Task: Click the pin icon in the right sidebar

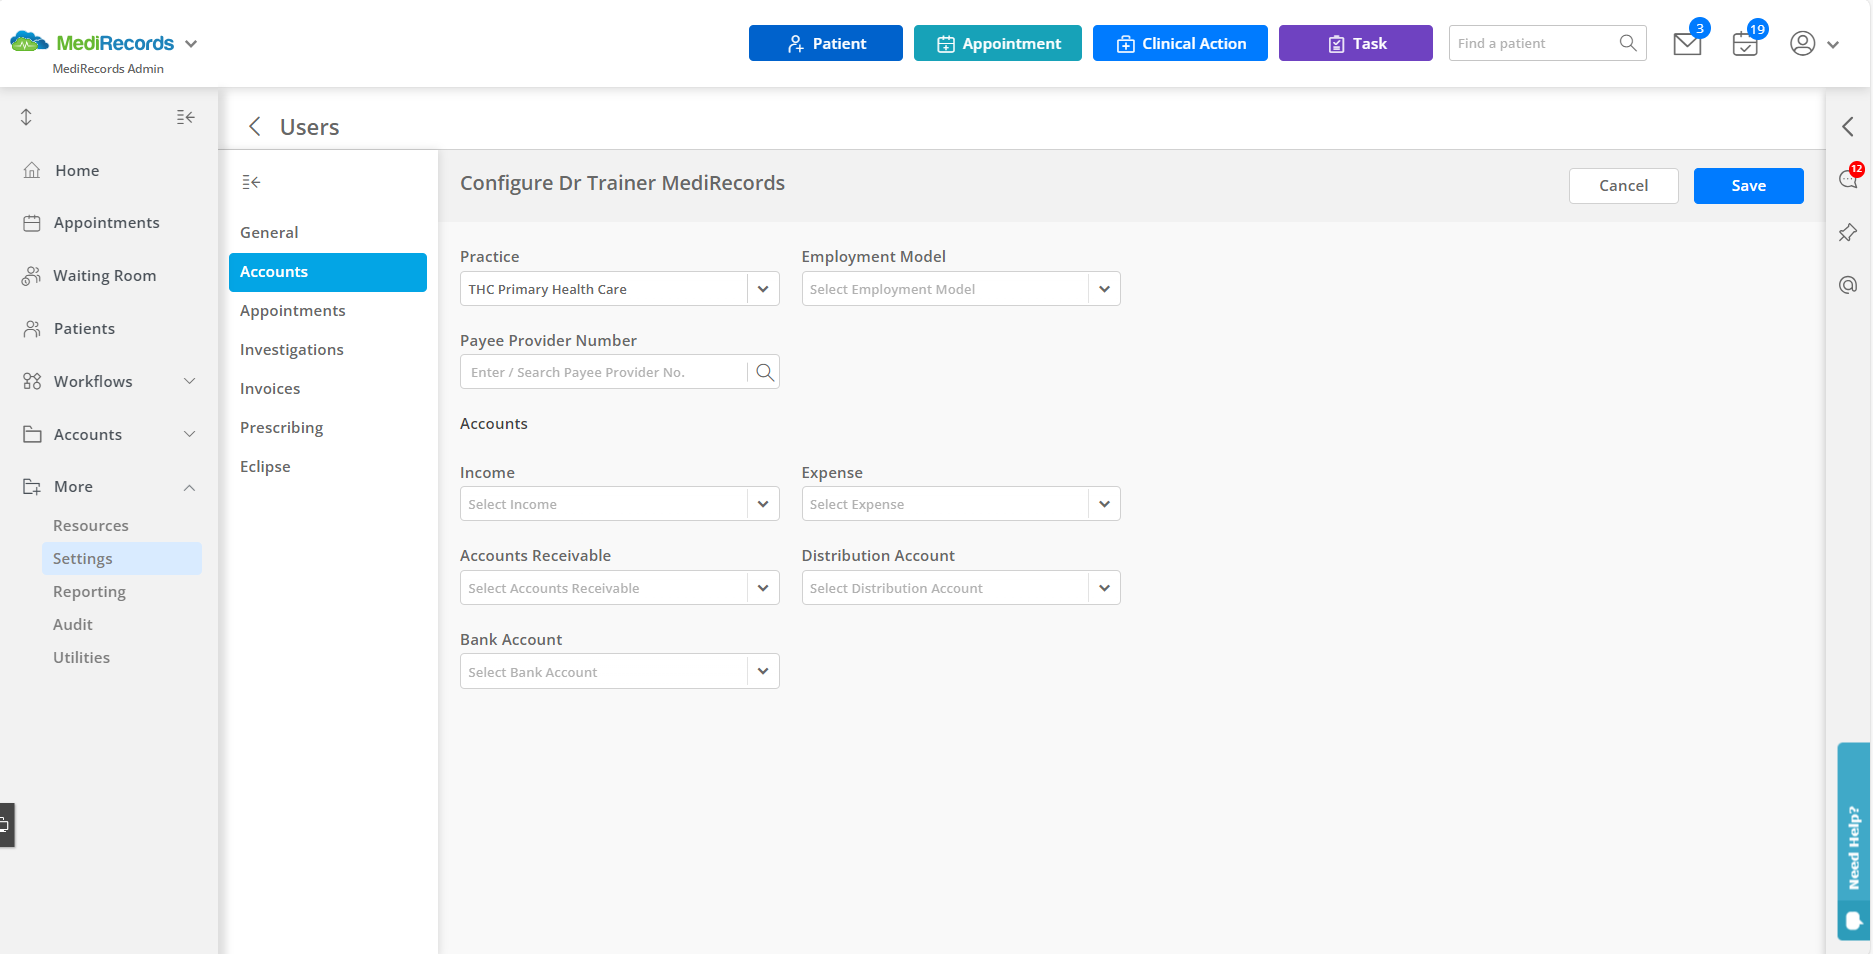Action: [x=1848, y=232]
